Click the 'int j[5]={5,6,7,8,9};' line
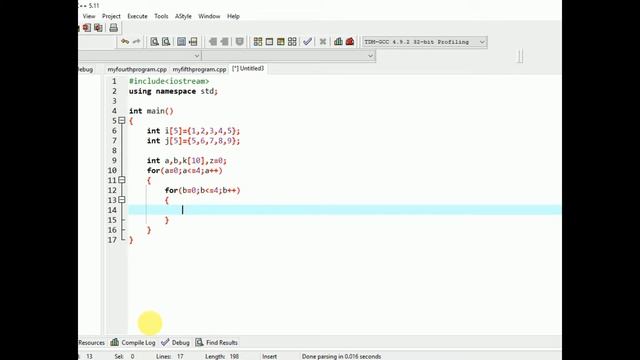The height and width of the screenshot is (360, 640). [x=193, y=141]
